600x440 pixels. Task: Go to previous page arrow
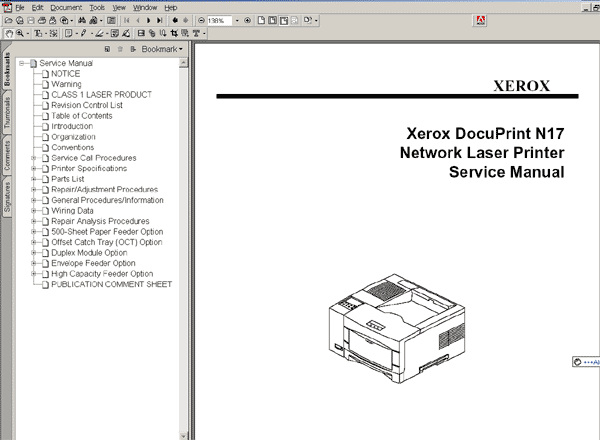tap(138, 20)
